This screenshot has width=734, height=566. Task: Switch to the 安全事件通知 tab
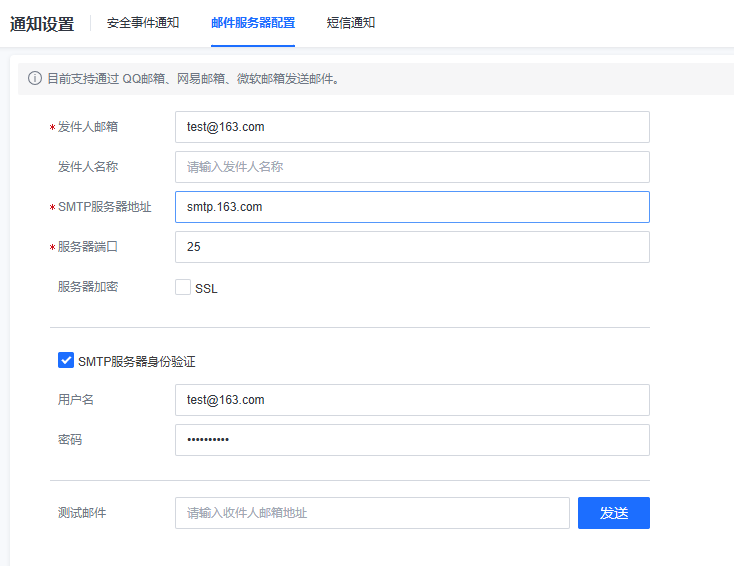(142, 22)
